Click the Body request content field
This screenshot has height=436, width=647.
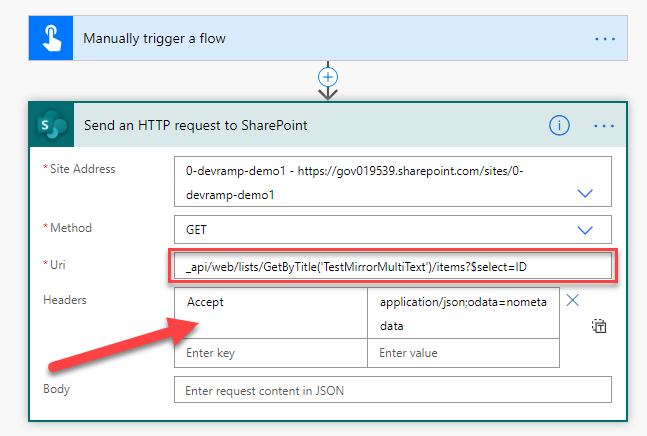click(391, 390)
